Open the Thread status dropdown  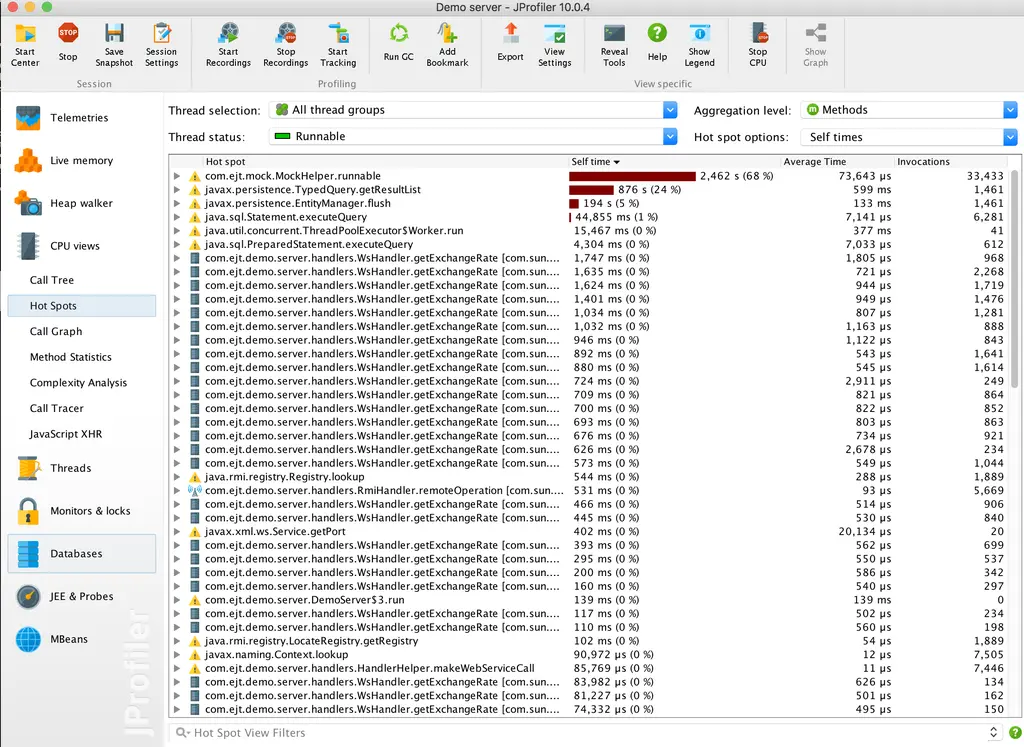coord(473,136)
